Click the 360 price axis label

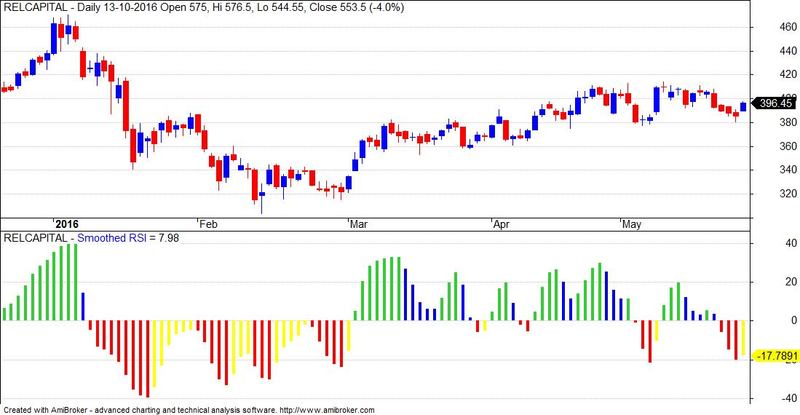[786, 147]
